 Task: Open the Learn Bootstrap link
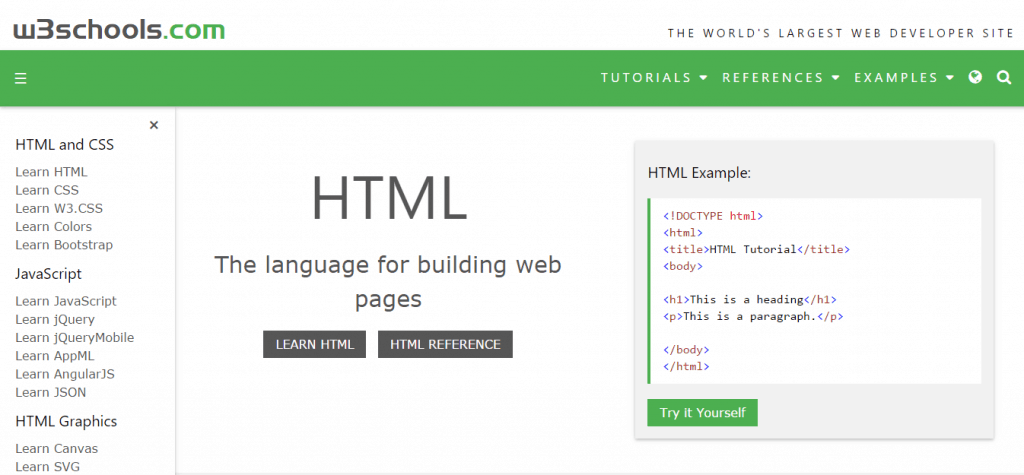(64, 245)
